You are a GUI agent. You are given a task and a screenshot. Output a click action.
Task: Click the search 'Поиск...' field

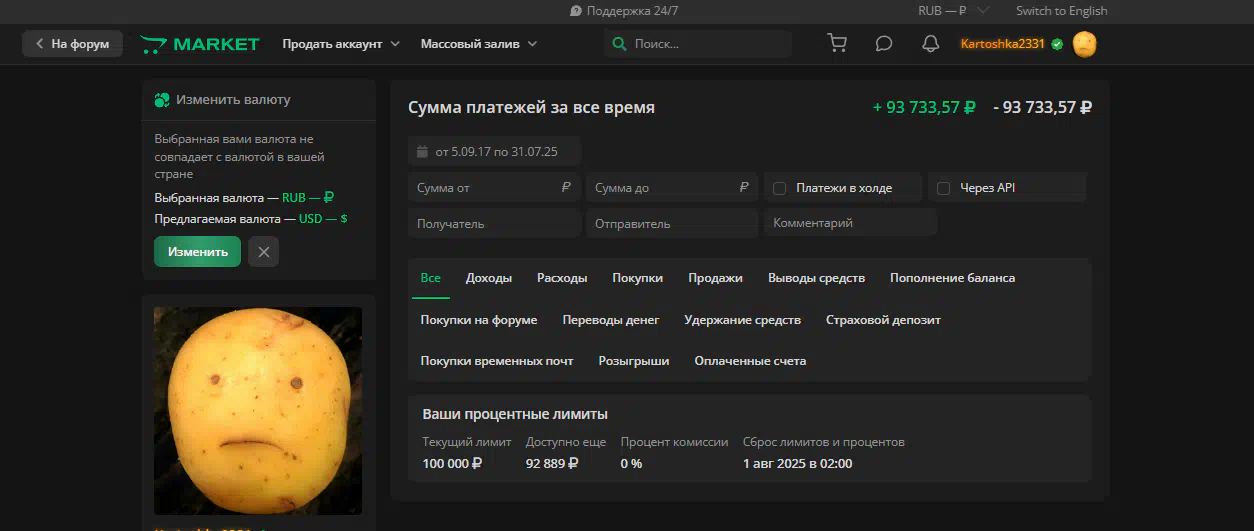click(x=697, y=44)
